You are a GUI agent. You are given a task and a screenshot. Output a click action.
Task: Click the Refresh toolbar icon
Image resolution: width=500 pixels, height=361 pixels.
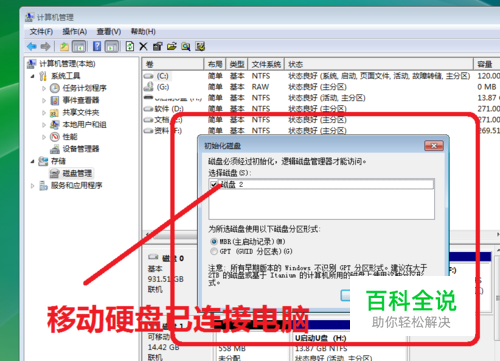click(x=130, y=46)
